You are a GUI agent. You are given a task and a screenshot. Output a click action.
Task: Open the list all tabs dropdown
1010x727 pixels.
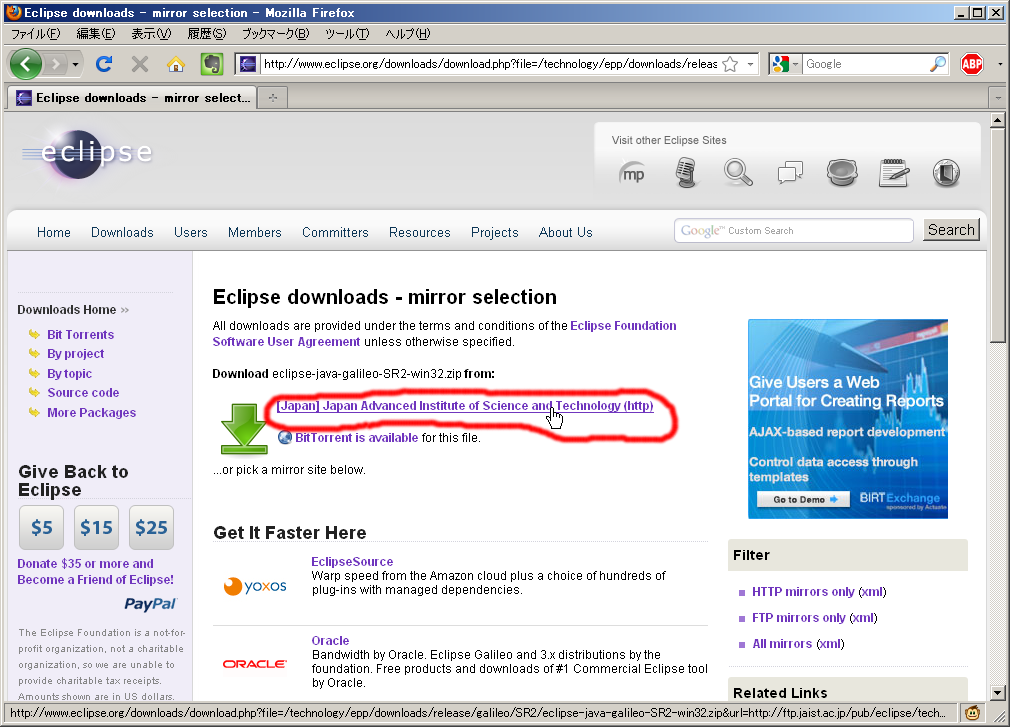click(998, 98)
